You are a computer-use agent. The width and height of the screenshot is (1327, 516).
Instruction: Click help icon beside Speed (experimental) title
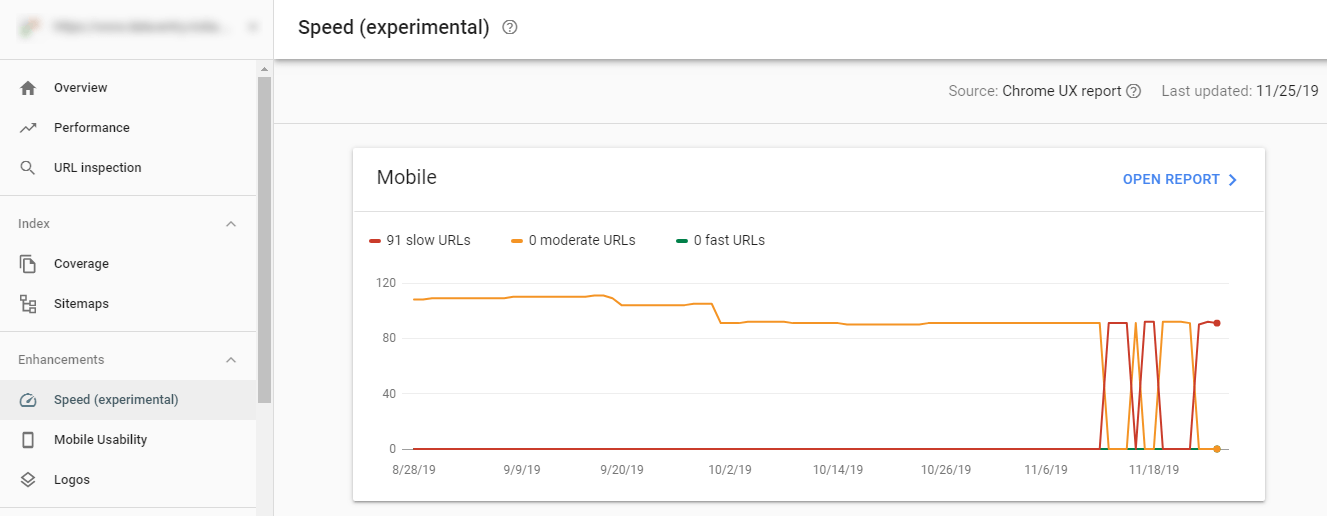coord(510,28)
